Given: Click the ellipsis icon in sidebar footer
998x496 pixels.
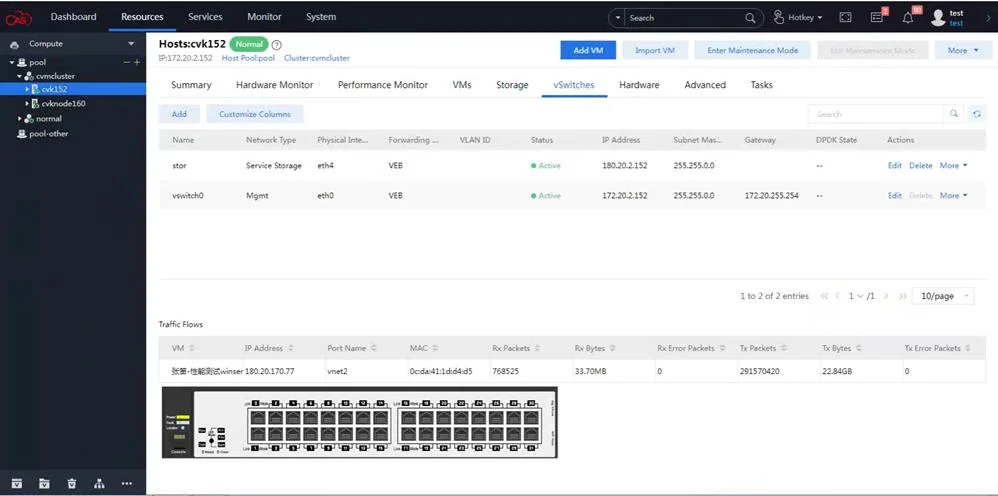Looking at the screenshot, I should pyautogui.click(x=127, y=483).
